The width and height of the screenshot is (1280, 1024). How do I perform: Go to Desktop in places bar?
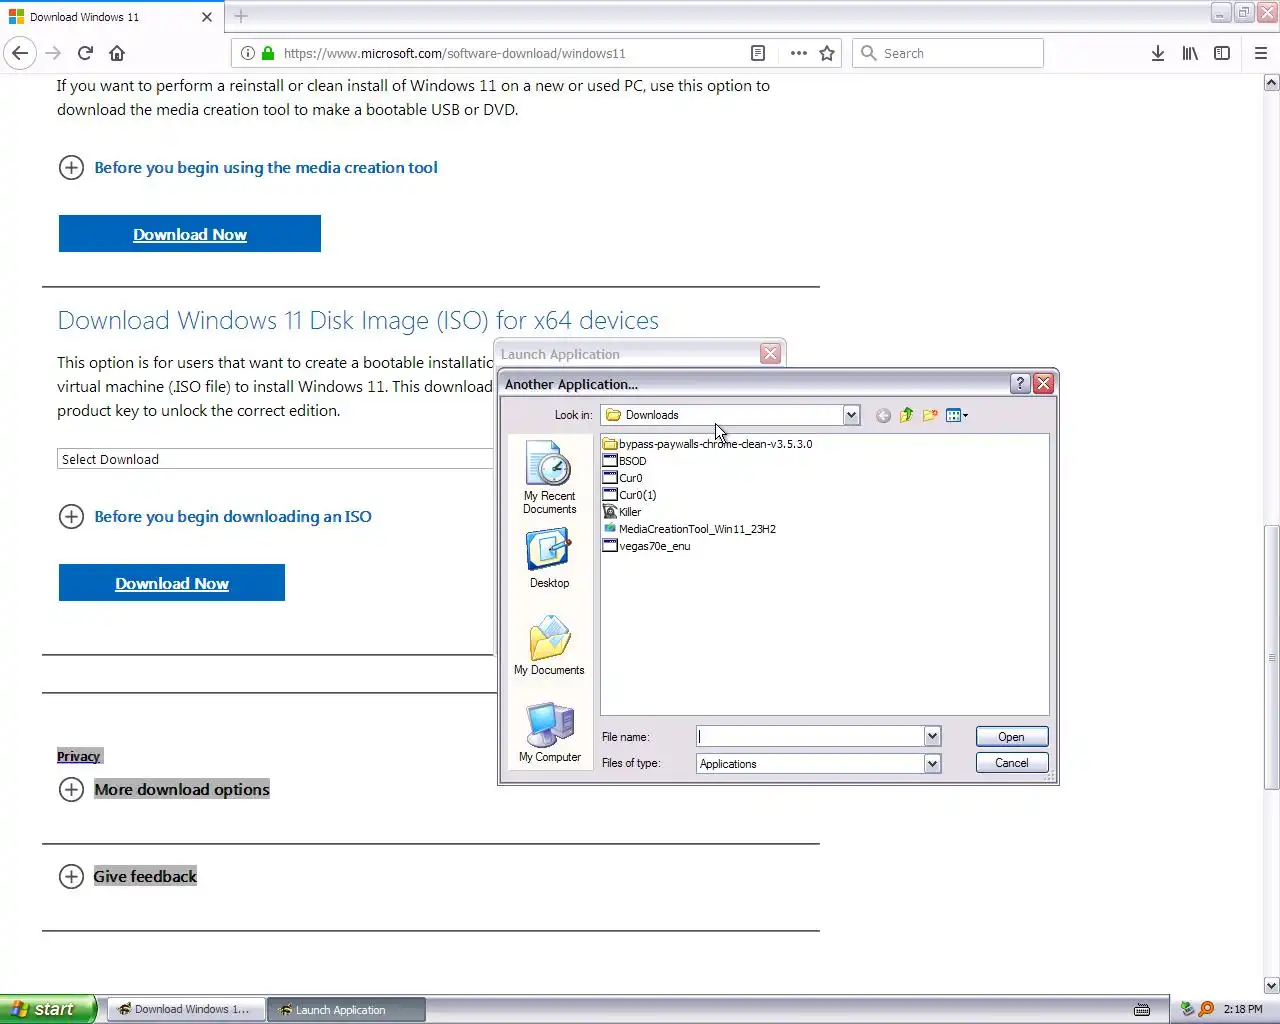coord(549,558)
